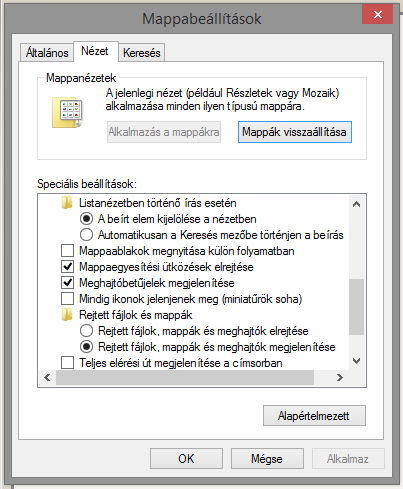
Task: Click the settings list scroll up arrow
Action: [x=356, y=204]
